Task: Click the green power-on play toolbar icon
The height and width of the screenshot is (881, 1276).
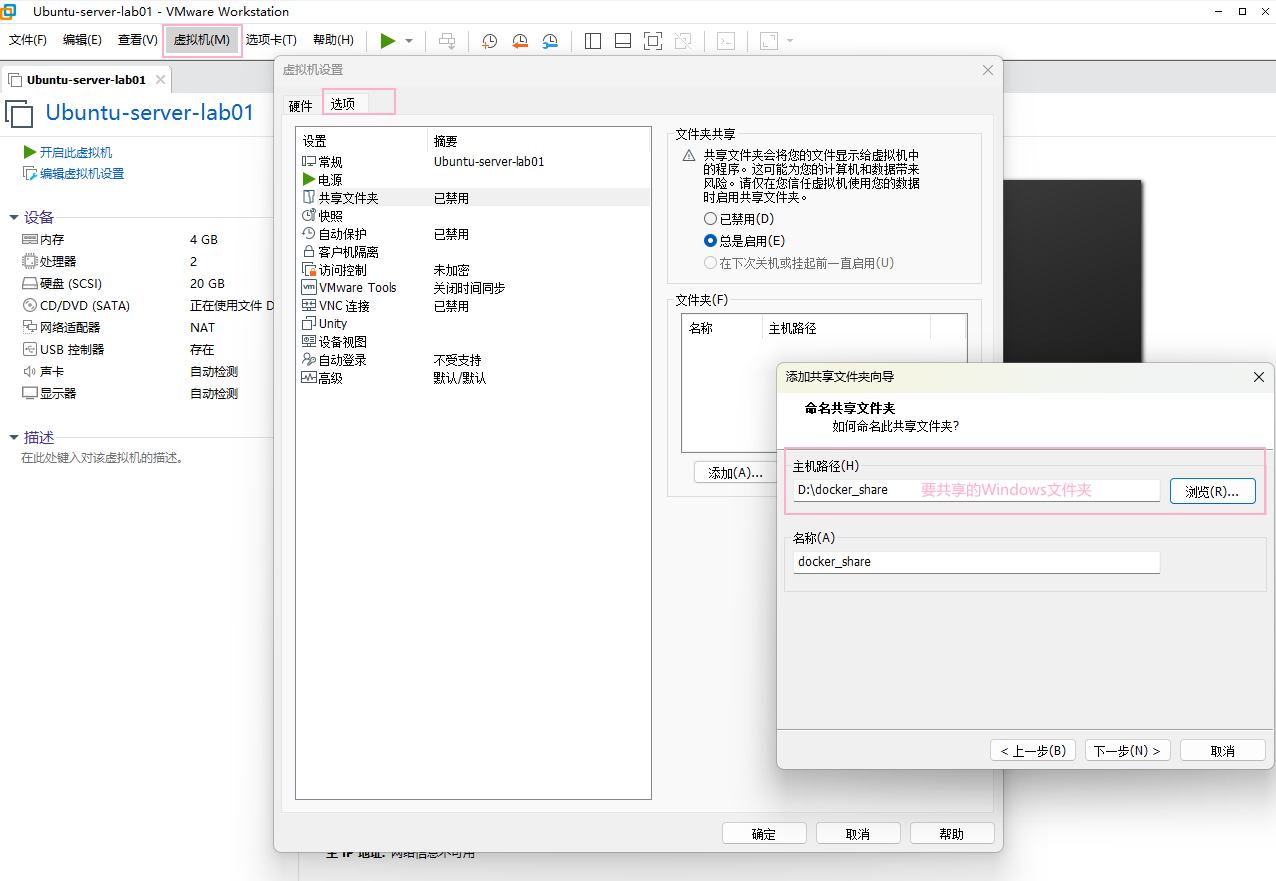Action: click(387, 41)
